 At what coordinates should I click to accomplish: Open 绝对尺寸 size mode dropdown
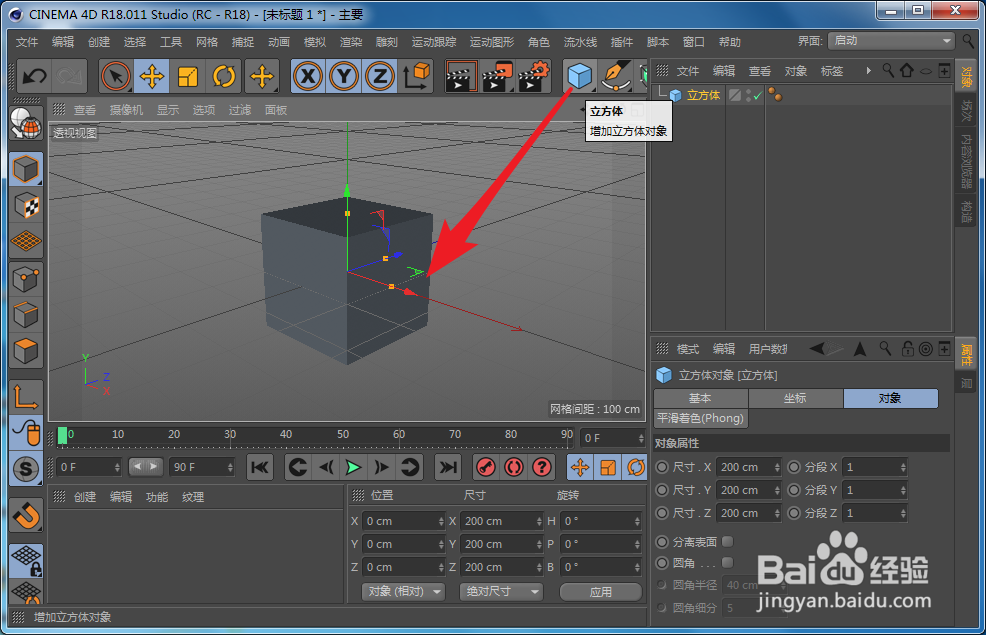pos(501,592)
